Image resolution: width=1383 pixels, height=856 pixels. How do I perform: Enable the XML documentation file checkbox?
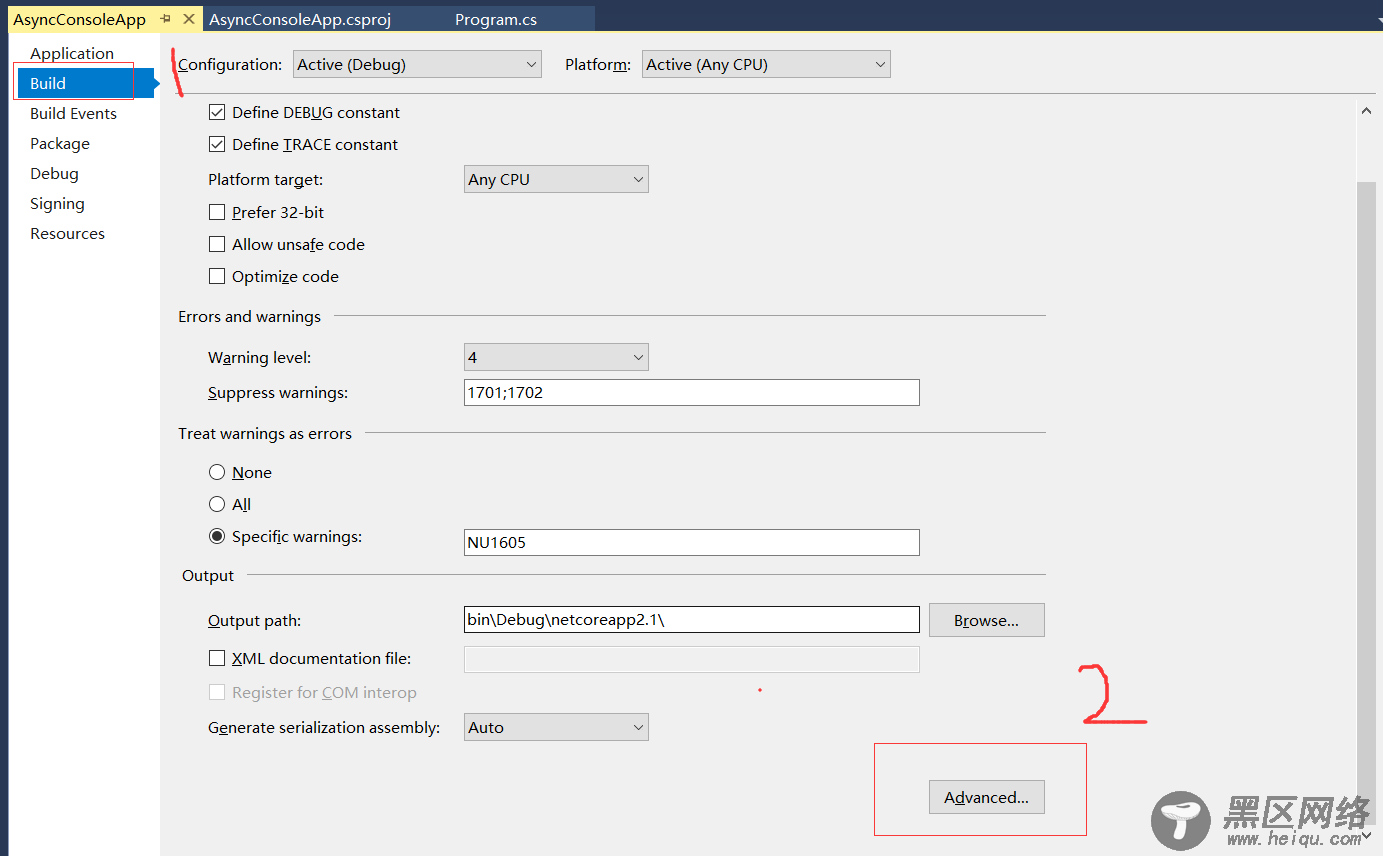click(217, 659)
